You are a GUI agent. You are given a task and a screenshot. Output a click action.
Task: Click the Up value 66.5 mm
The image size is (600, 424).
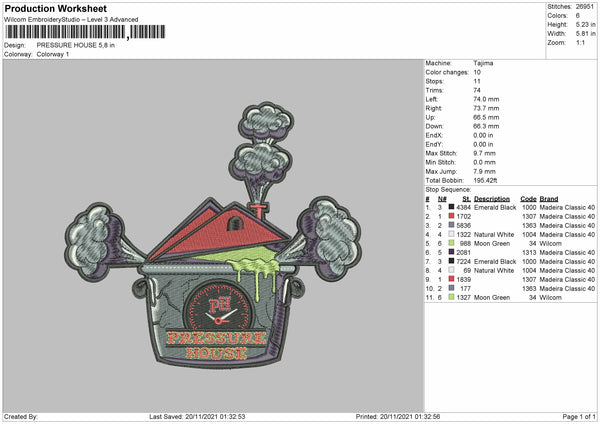(x=486, y=117)
